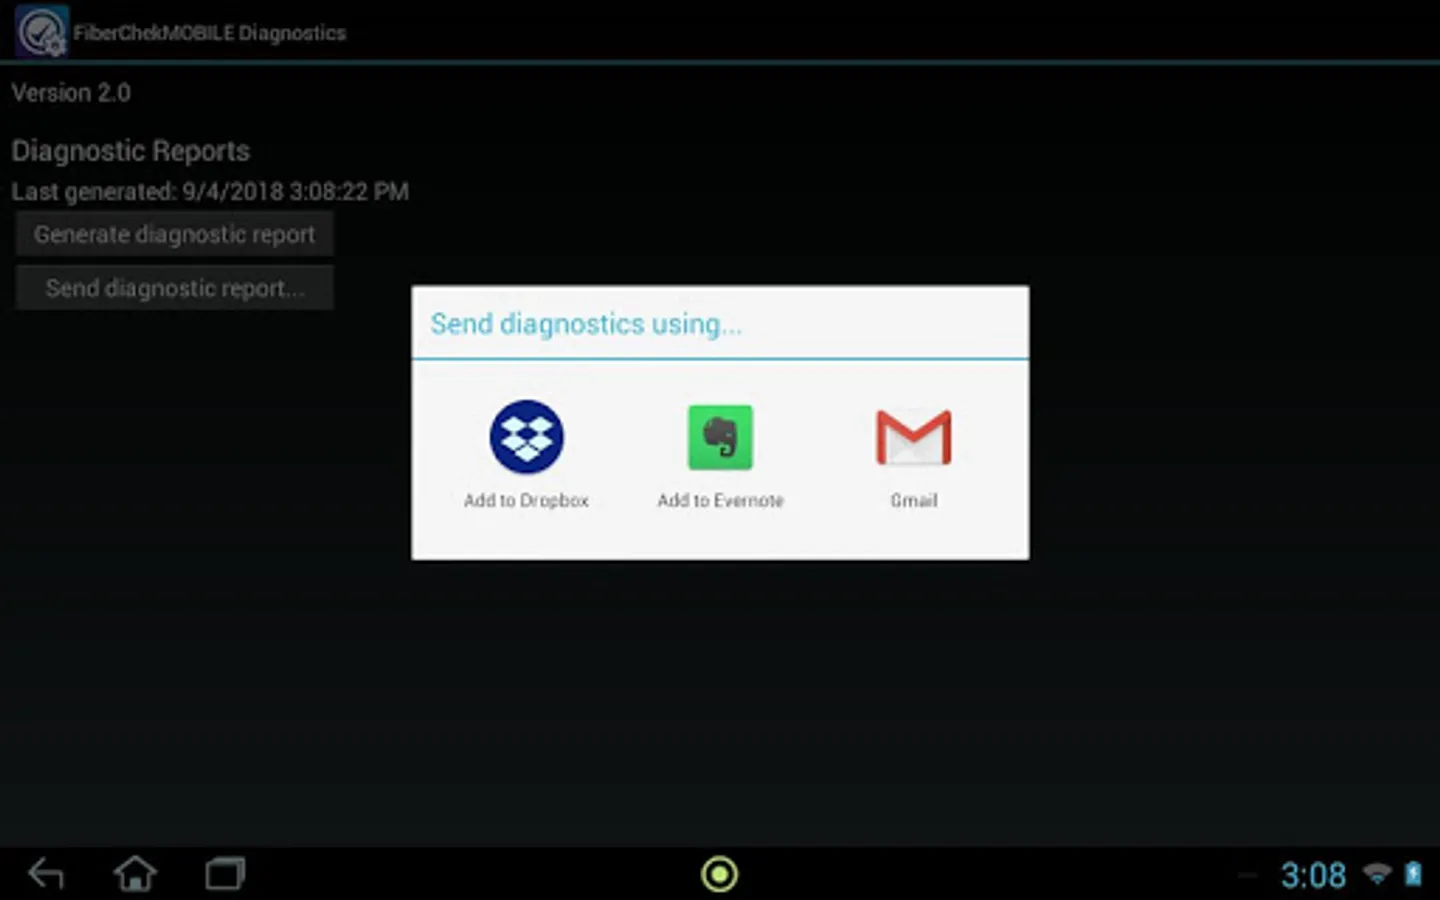Click the Send diagnostic report... button
The image size is (1440, 900).
click(174, 288)
